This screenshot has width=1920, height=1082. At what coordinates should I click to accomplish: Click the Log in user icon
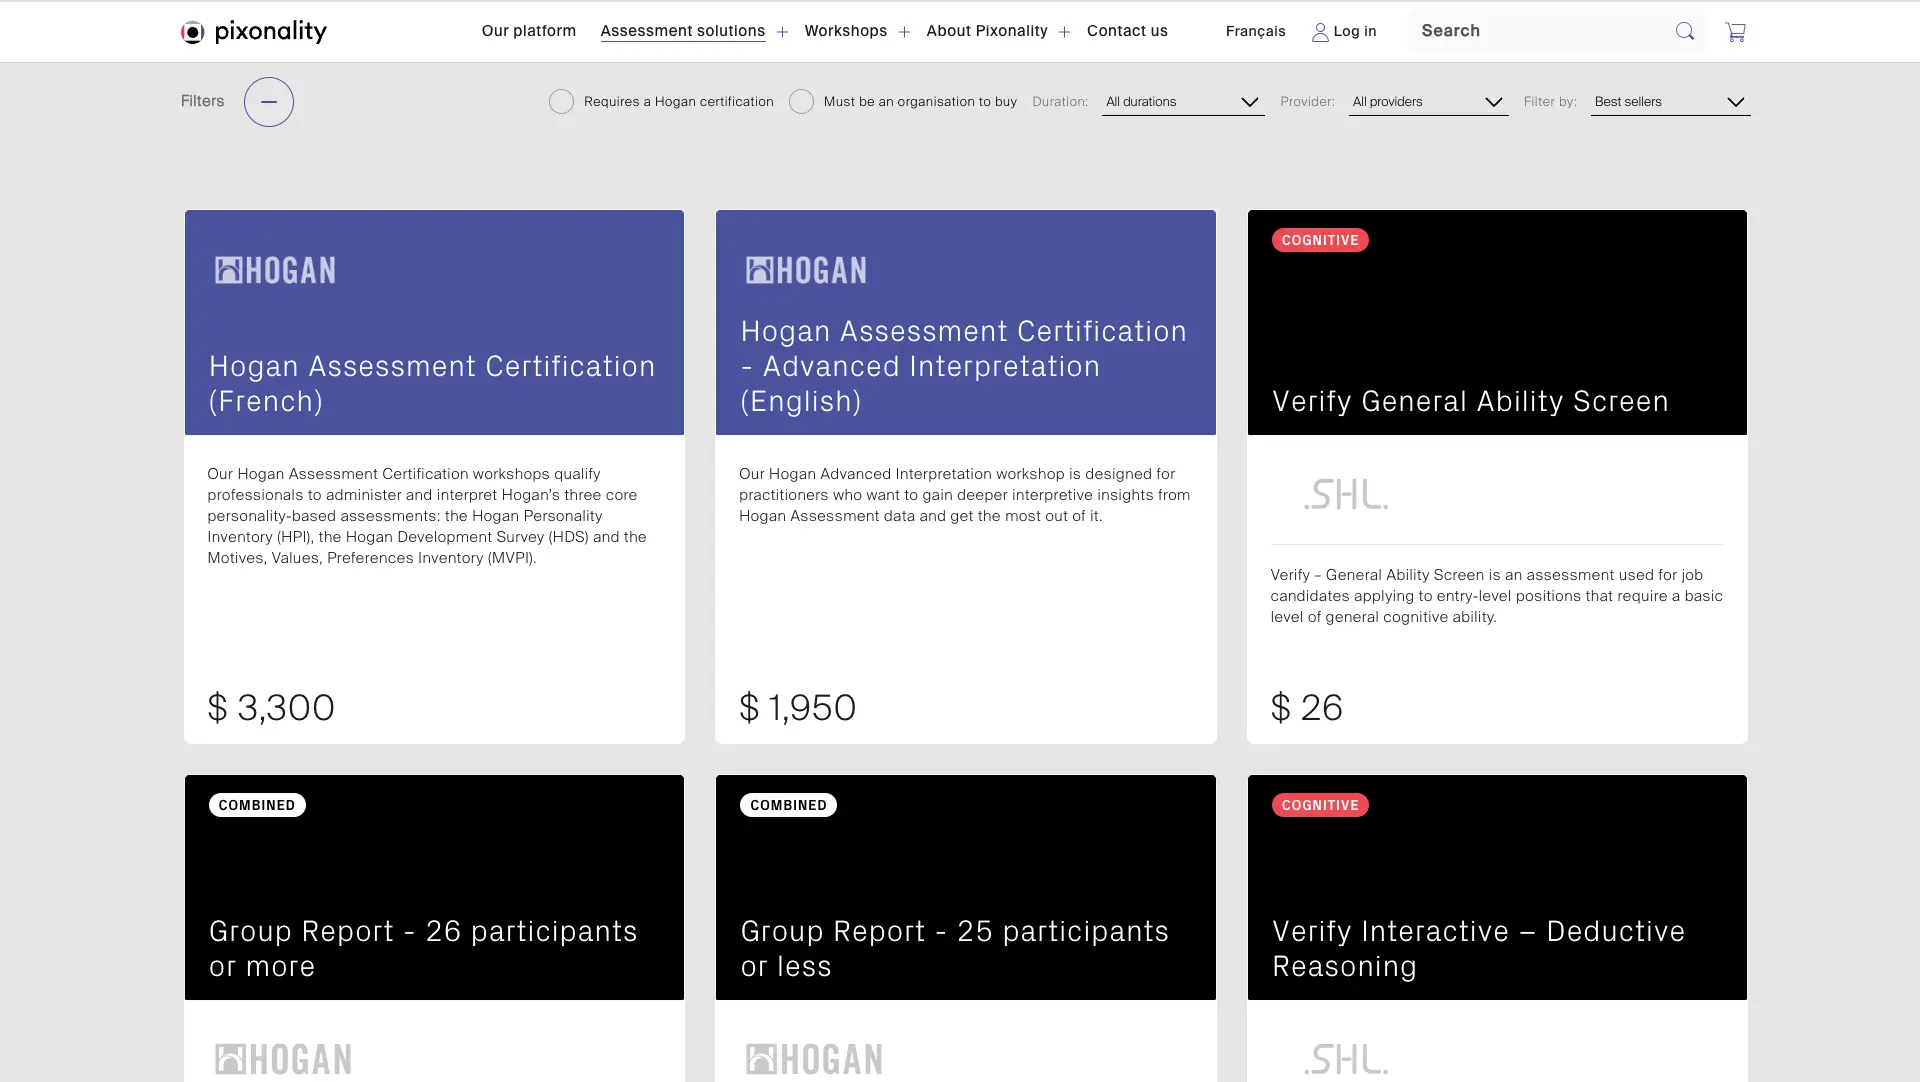click(1320, 32)
